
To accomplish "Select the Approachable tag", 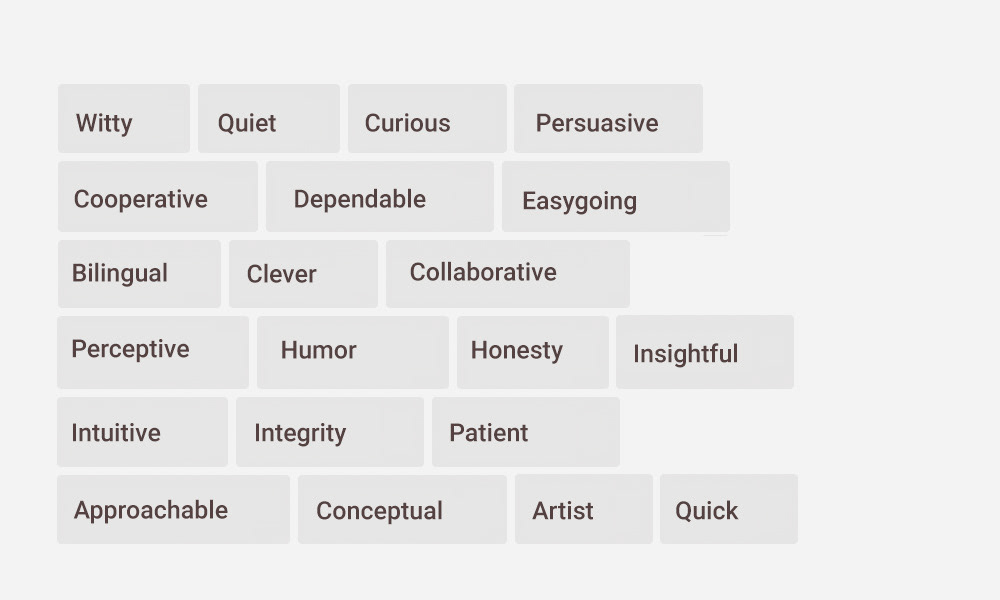I will click(x=173, y=509).
